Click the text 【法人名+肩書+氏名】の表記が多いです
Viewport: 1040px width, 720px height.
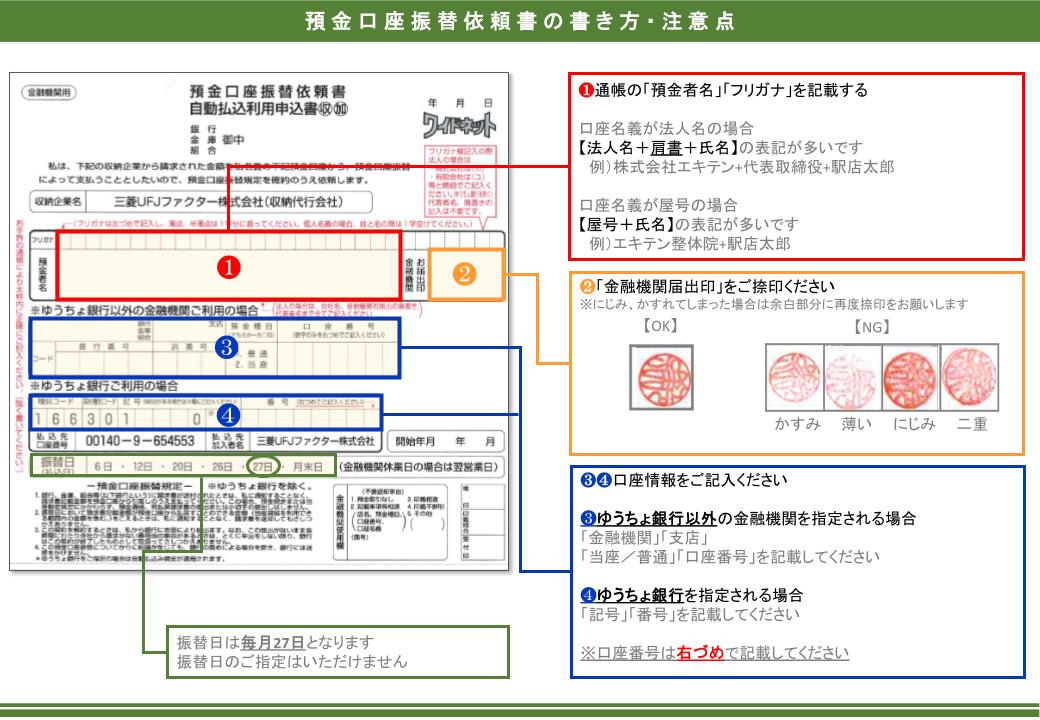pyautogui.click(x=722, y=148)
